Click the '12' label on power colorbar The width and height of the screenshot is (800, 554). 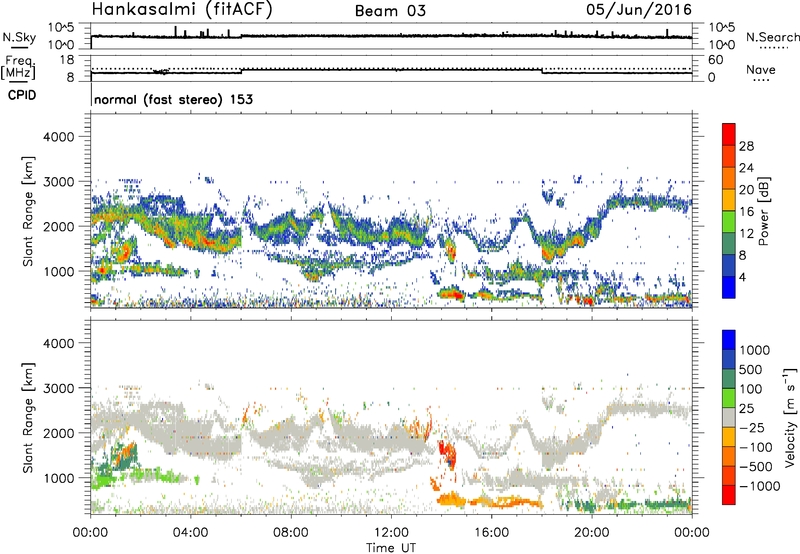[746, 234]
